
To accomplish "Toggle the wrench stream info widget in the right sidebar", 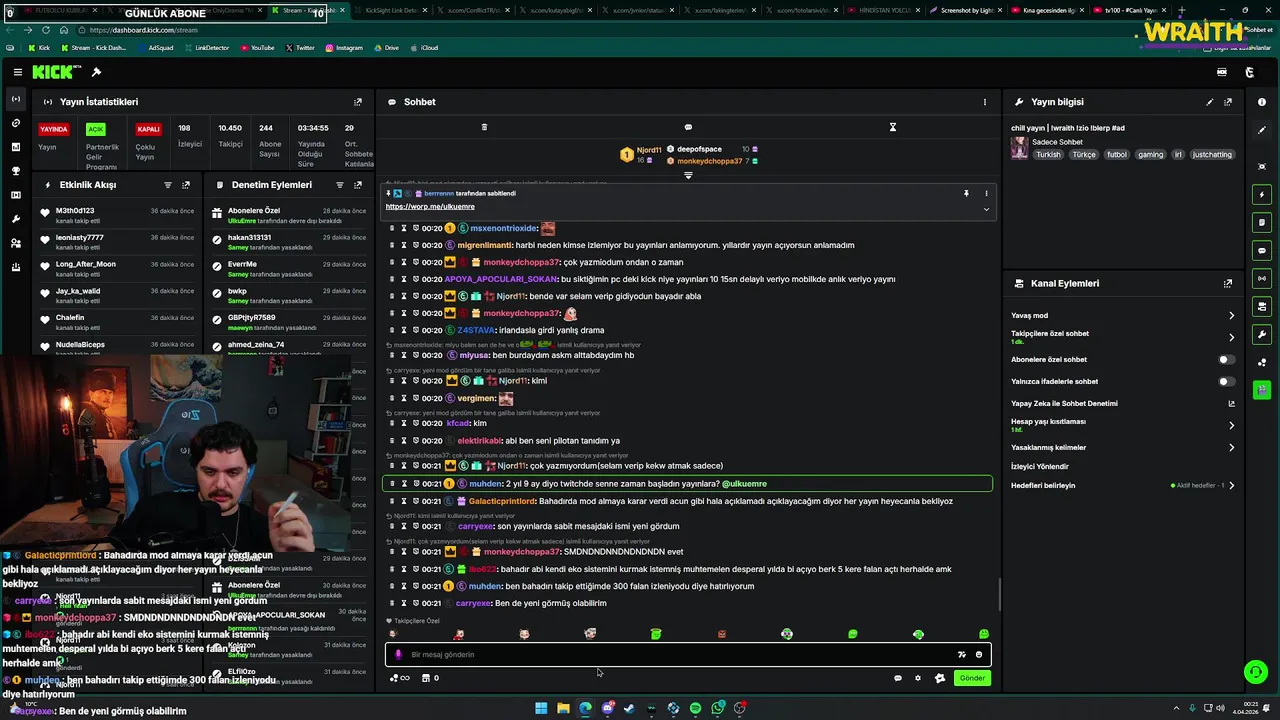I will 1262,334.
